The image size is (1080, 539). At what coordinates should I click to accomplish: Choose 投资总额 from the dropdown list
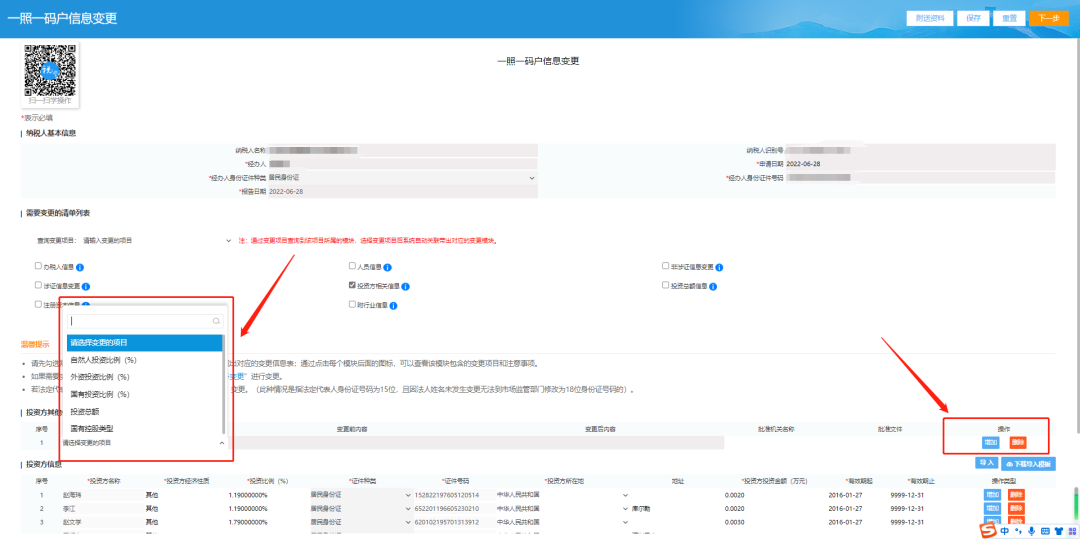[85, 411]
